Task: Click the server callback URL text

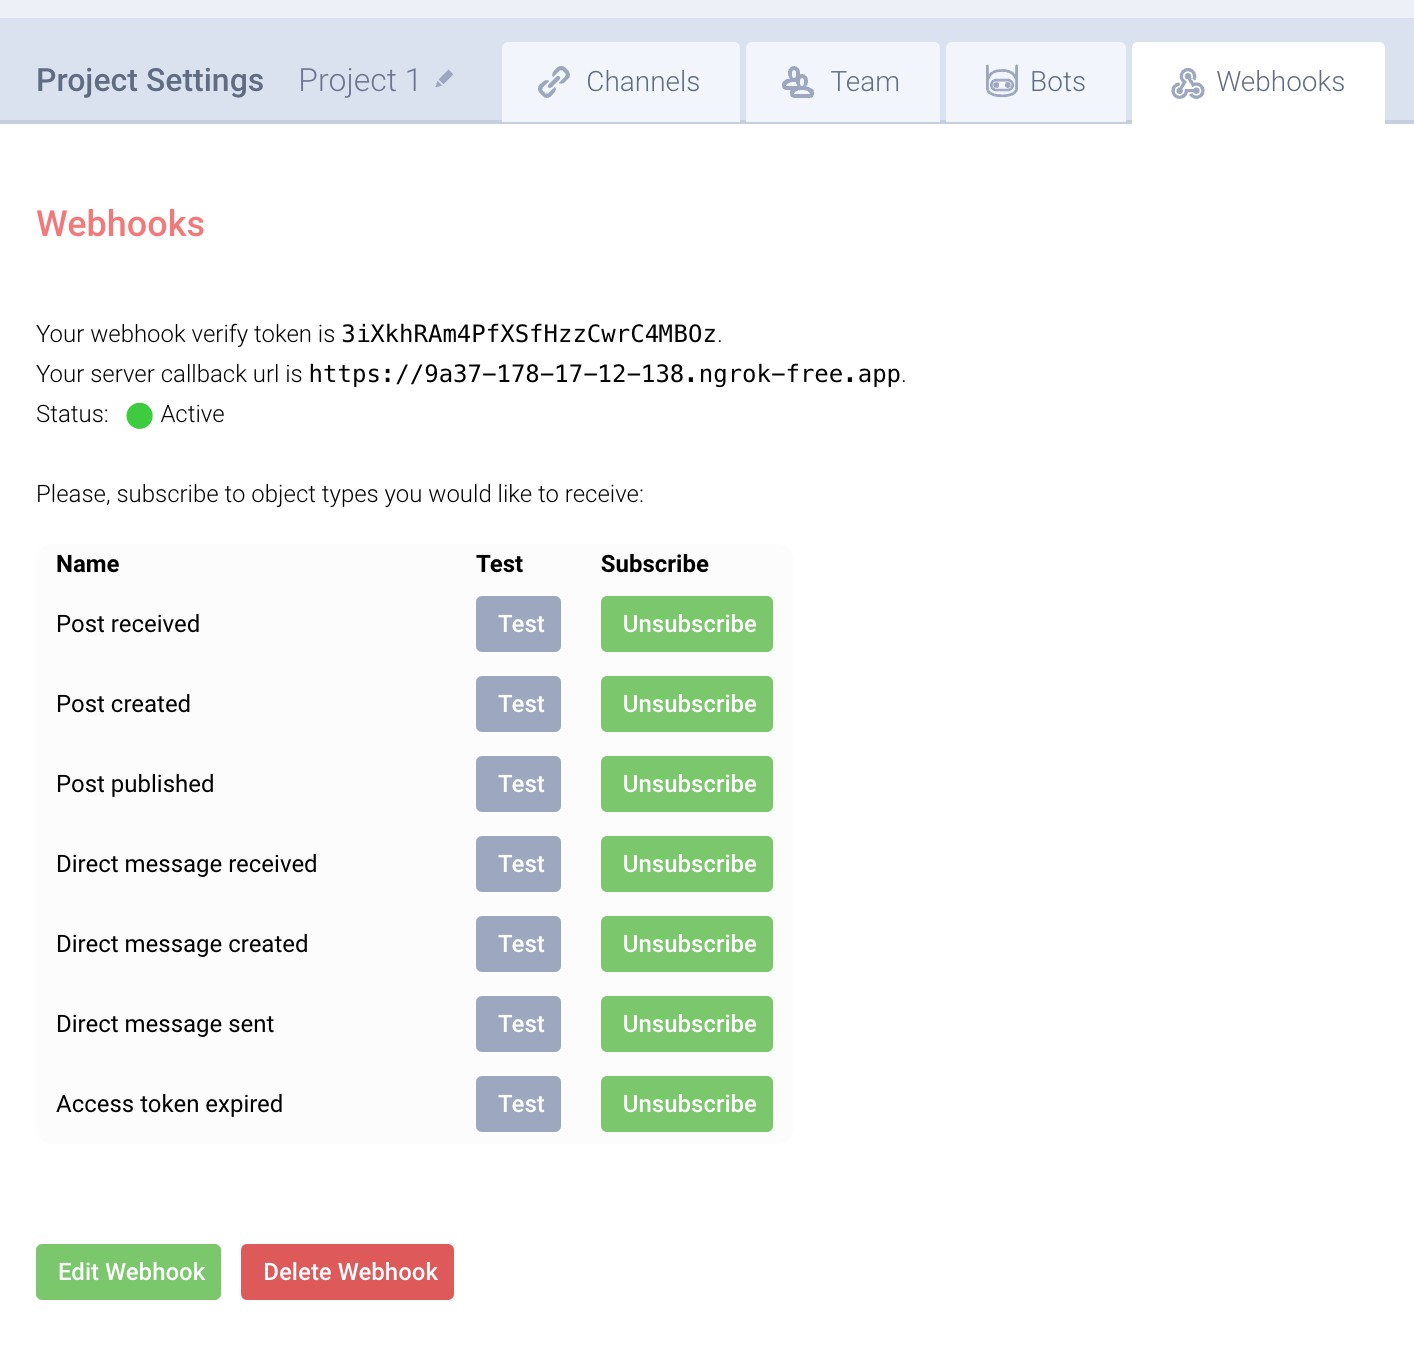Action: point(604,374)
